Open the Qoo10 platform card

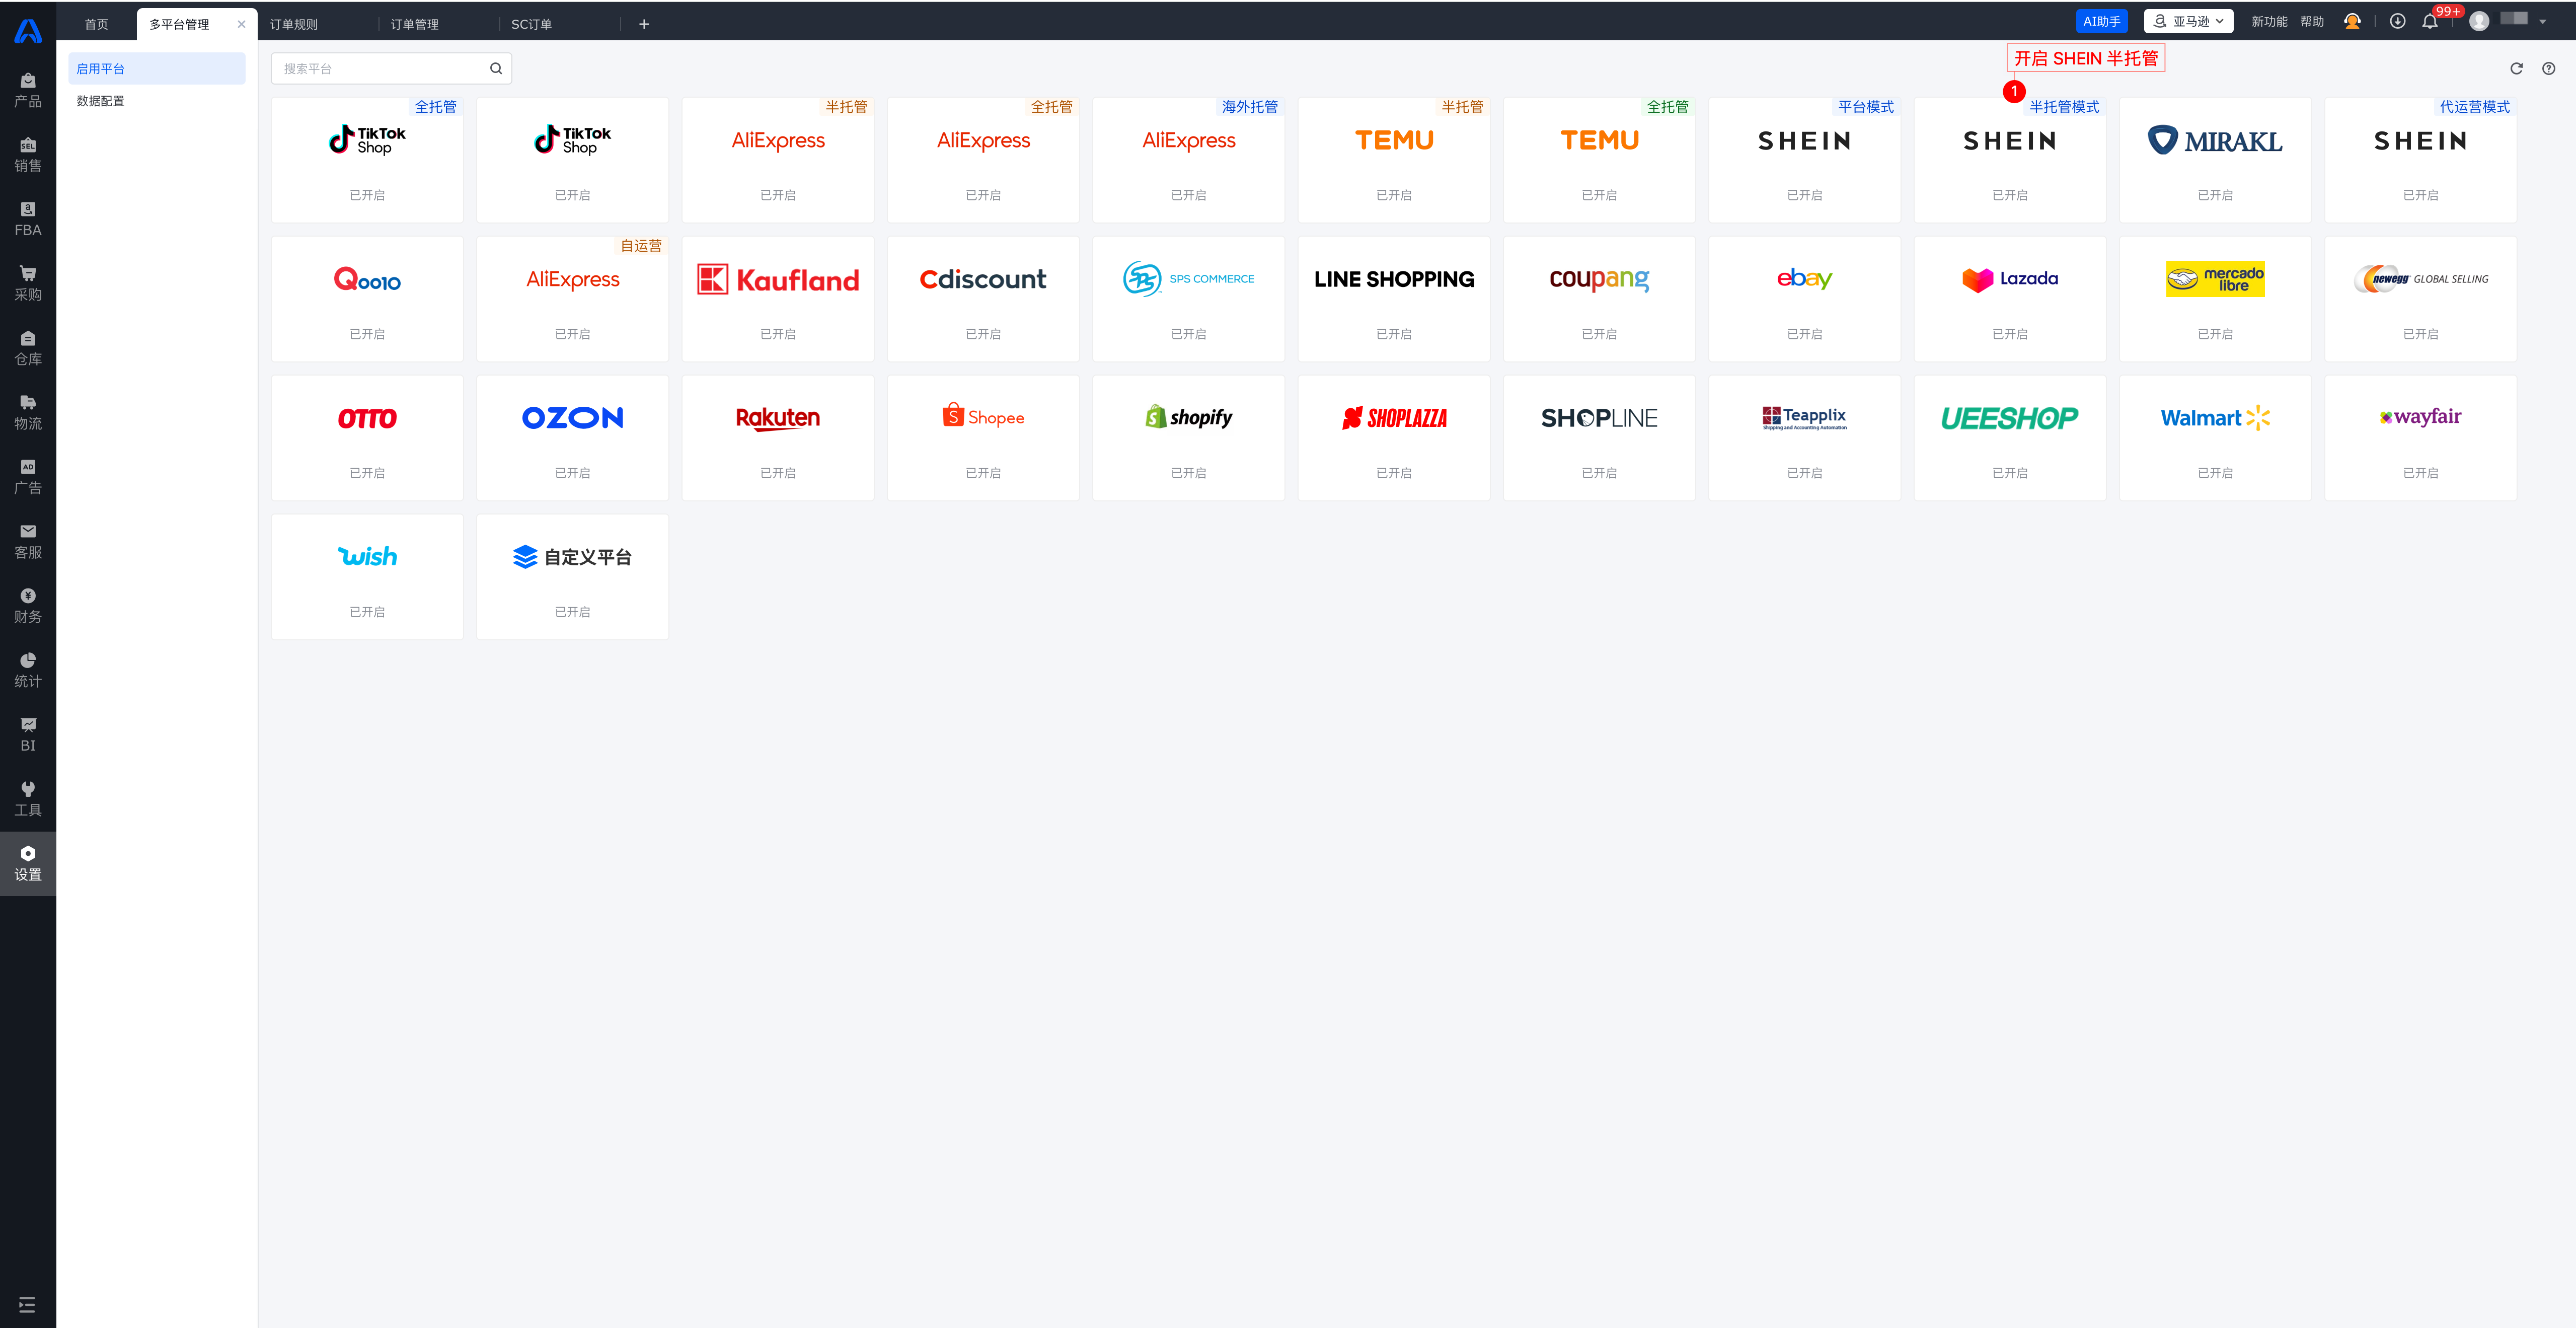[x=367, y=299]
